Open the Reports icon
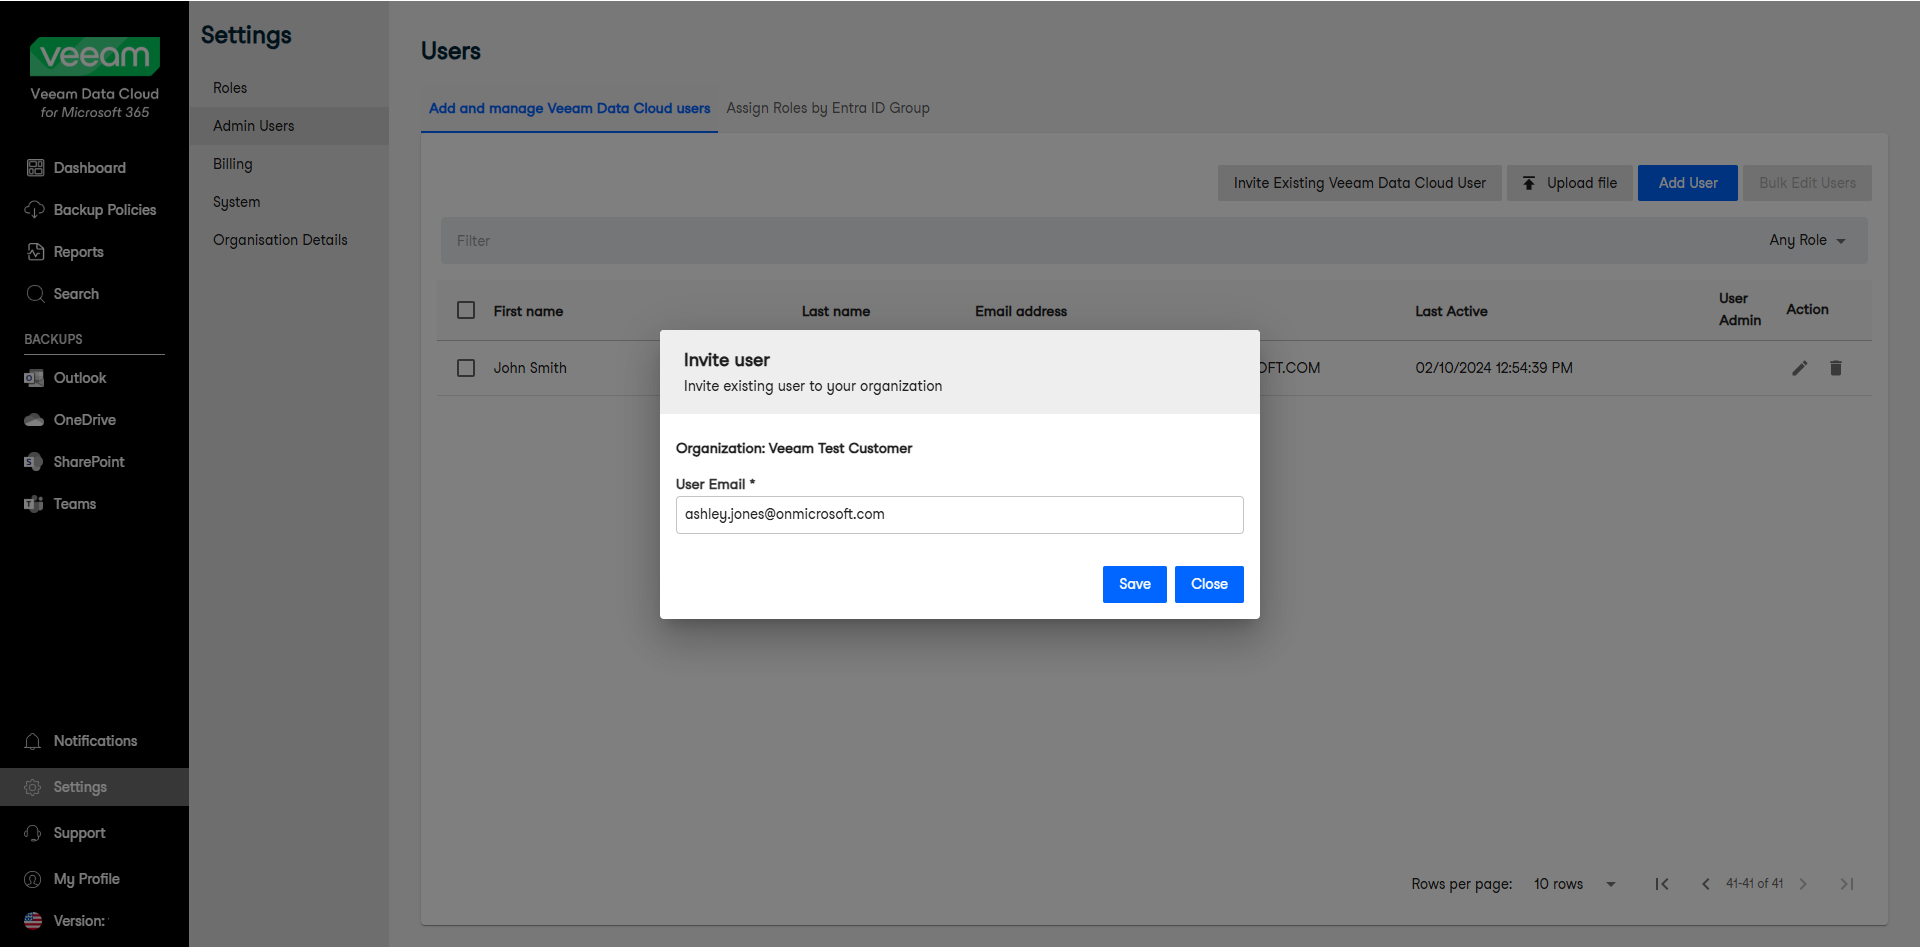Image resolution: width=1920 pixels, height=947 pixels. pos(35,252)
